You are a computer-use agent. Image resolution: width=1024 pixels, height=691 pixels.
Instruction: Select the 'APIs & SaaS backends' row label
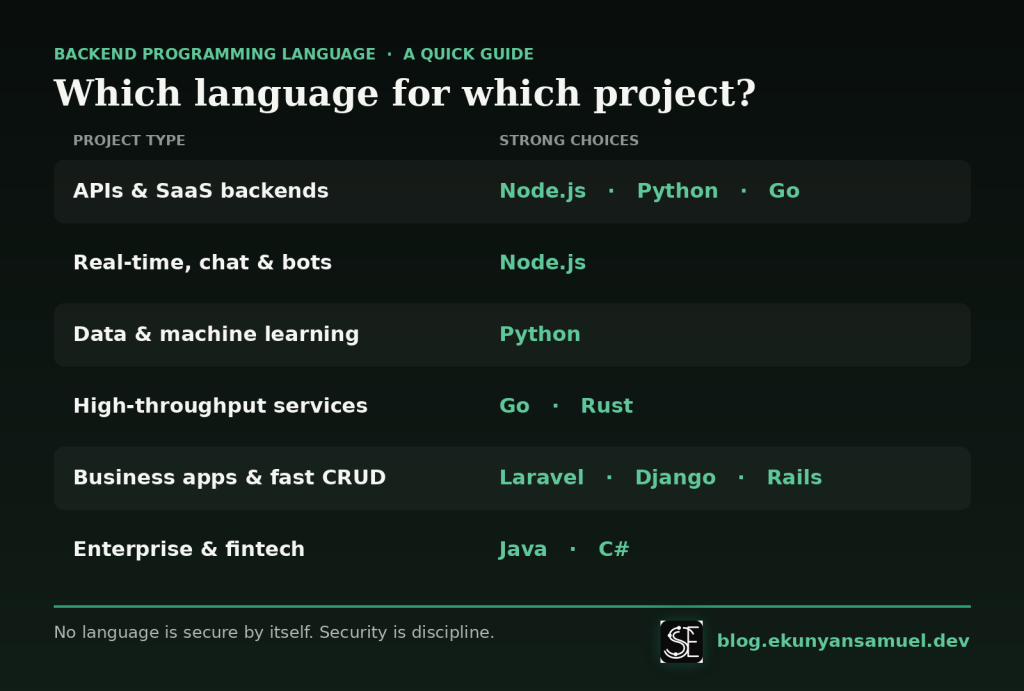tap(201, 191)
